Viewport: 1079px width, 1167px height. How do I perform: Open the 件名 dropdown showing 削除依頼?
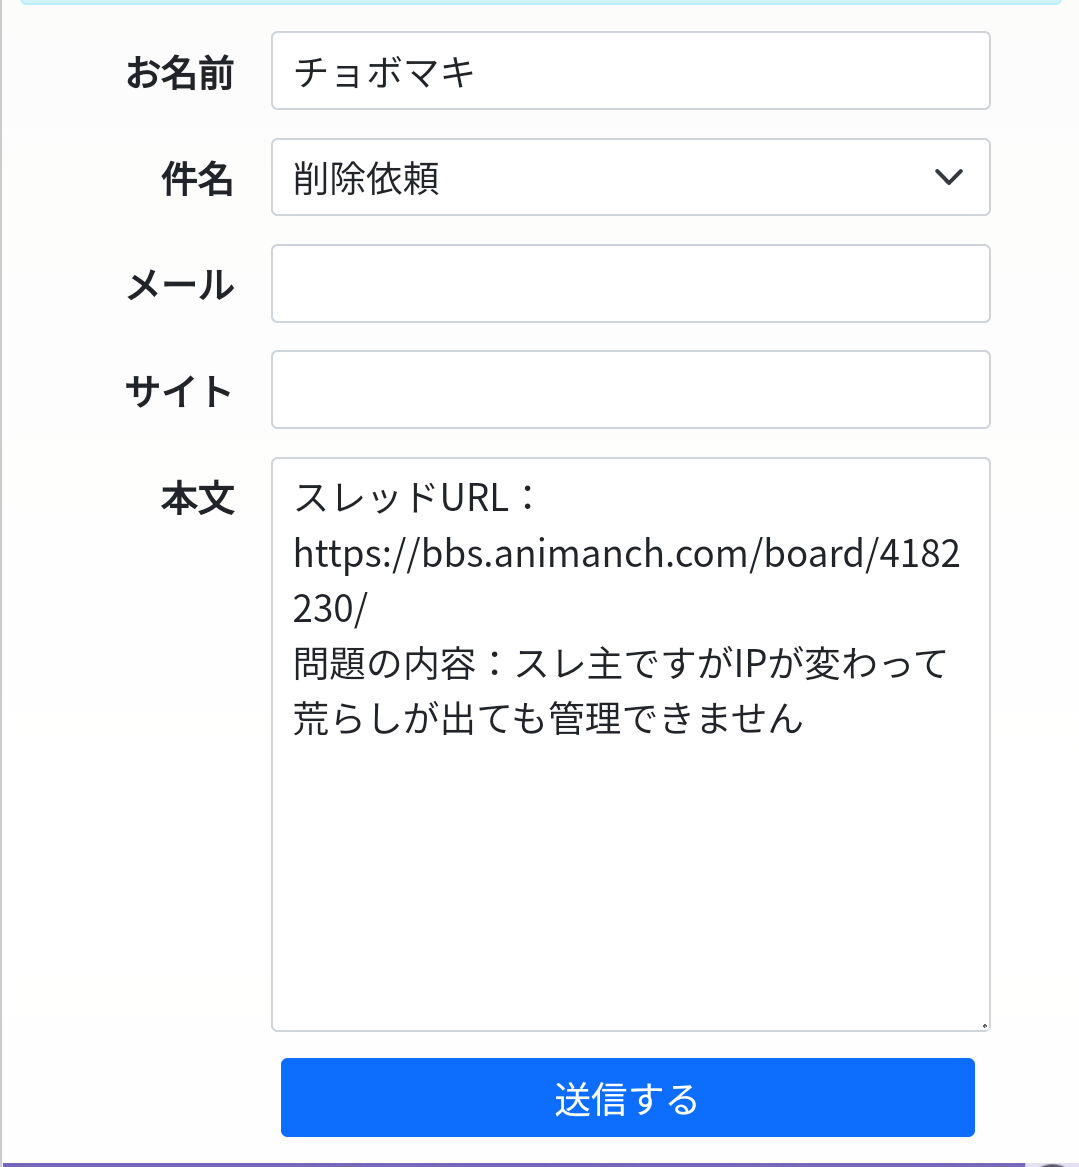coord(610,178)
